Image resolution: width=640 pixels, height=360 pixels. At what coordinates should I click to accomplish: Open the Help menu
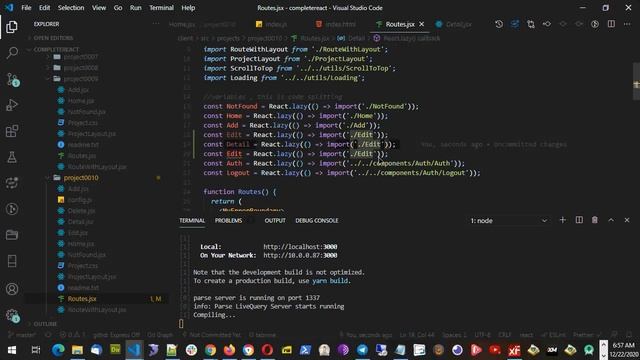pos(188,8)
